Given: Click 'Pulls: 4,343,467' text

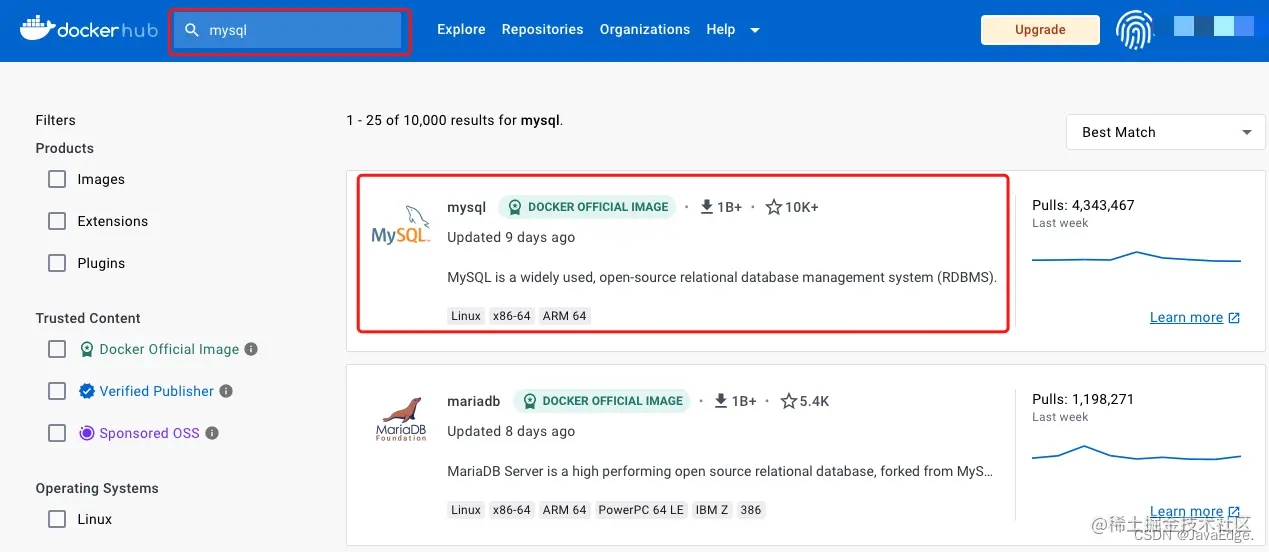Looking at the screenshot, I should 1083,205.
